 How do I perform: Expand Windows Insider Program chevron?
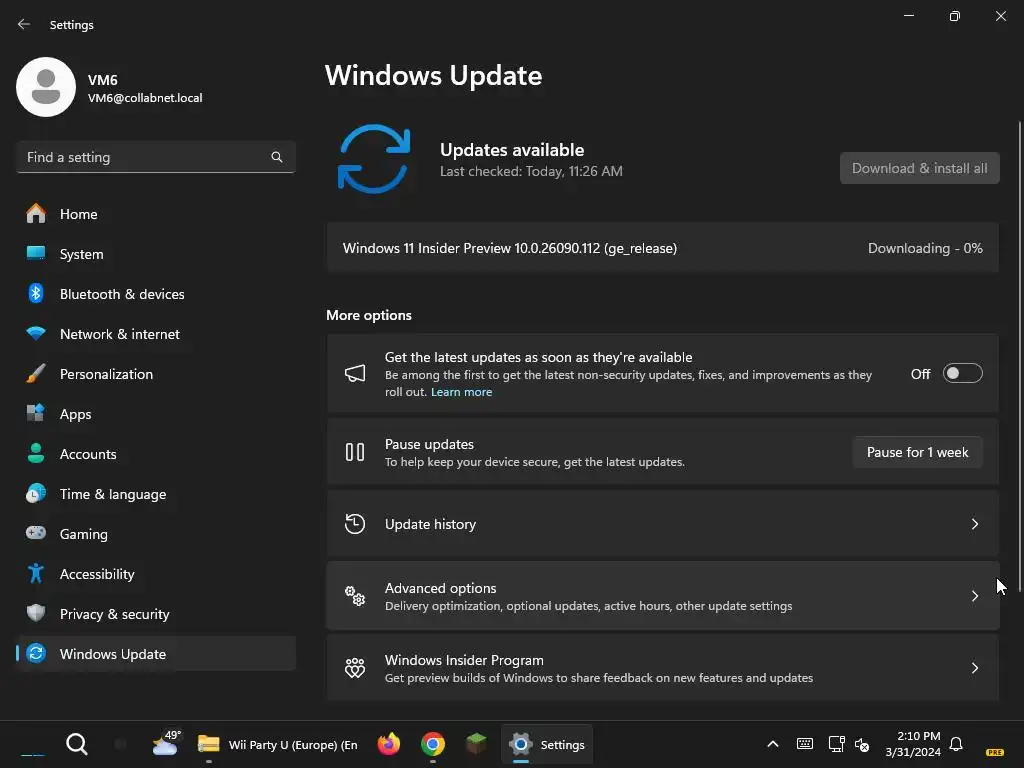974,667
